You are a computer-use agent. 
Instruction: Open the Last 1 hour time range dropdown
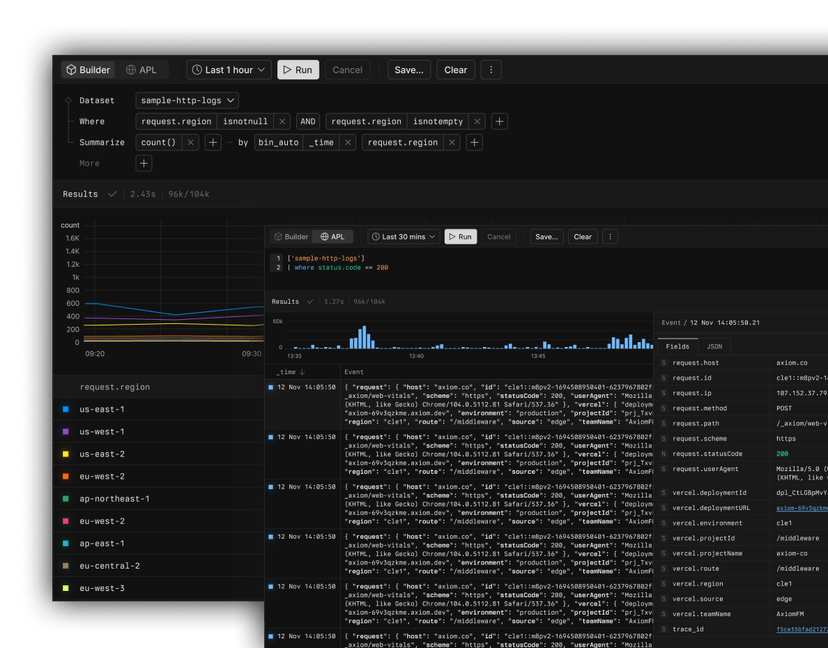pyautogui.click(x=227, y=70)
